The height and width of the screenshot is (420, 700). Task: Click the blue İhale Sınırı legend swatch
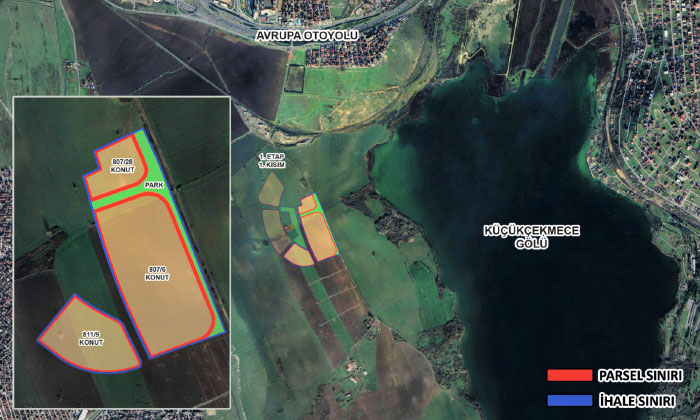[570, 399]
